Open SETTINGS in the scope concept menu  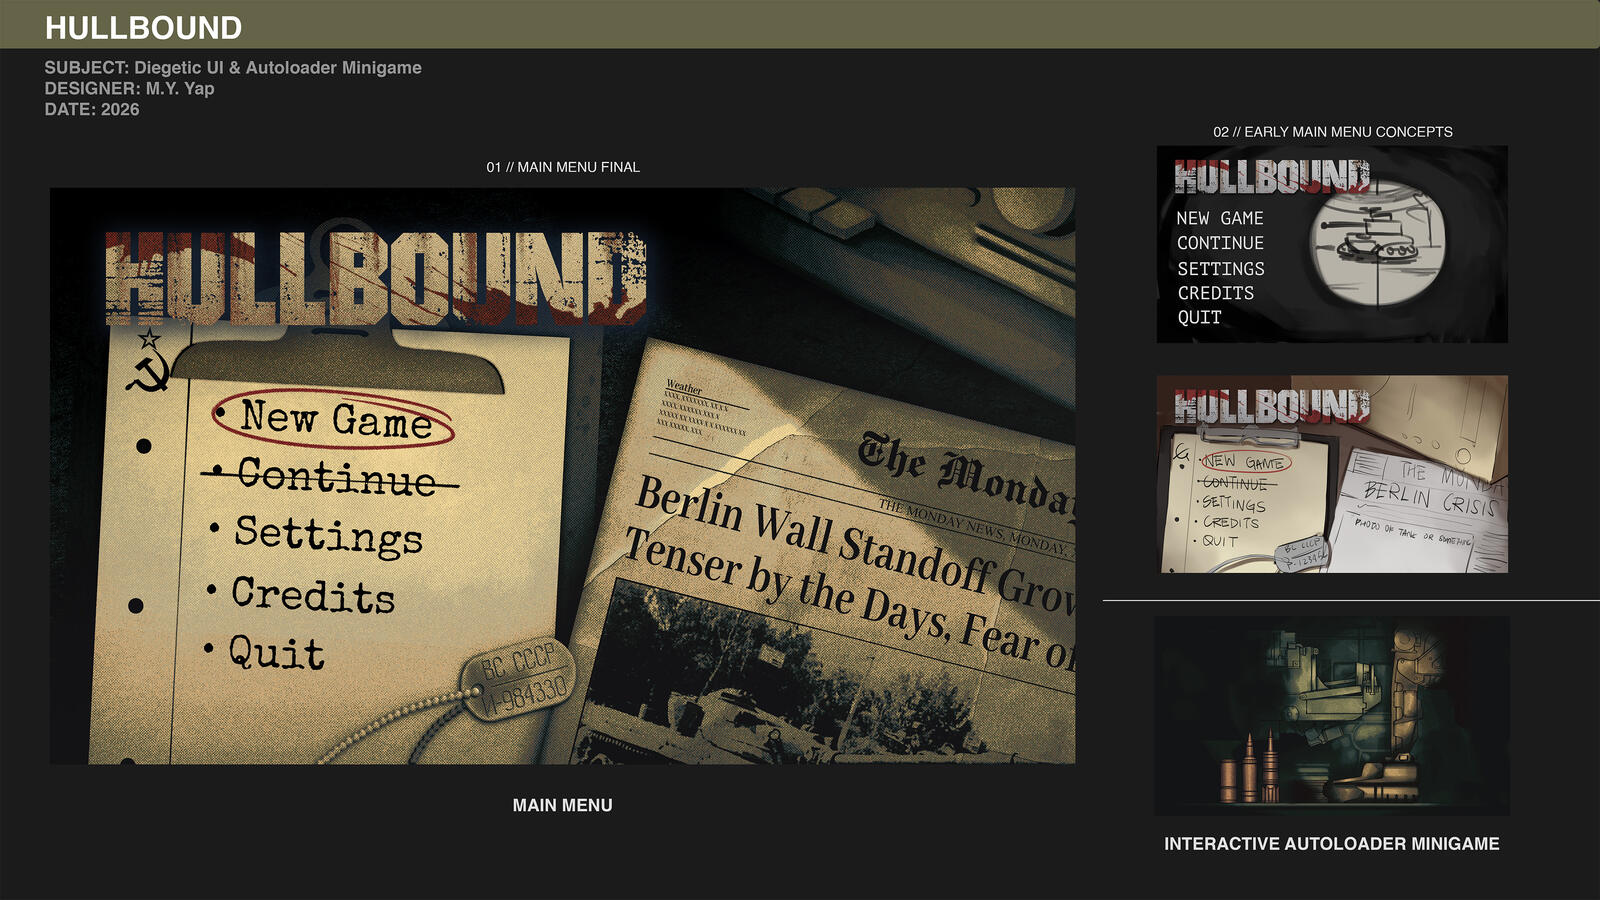(x=1221, y=269)
